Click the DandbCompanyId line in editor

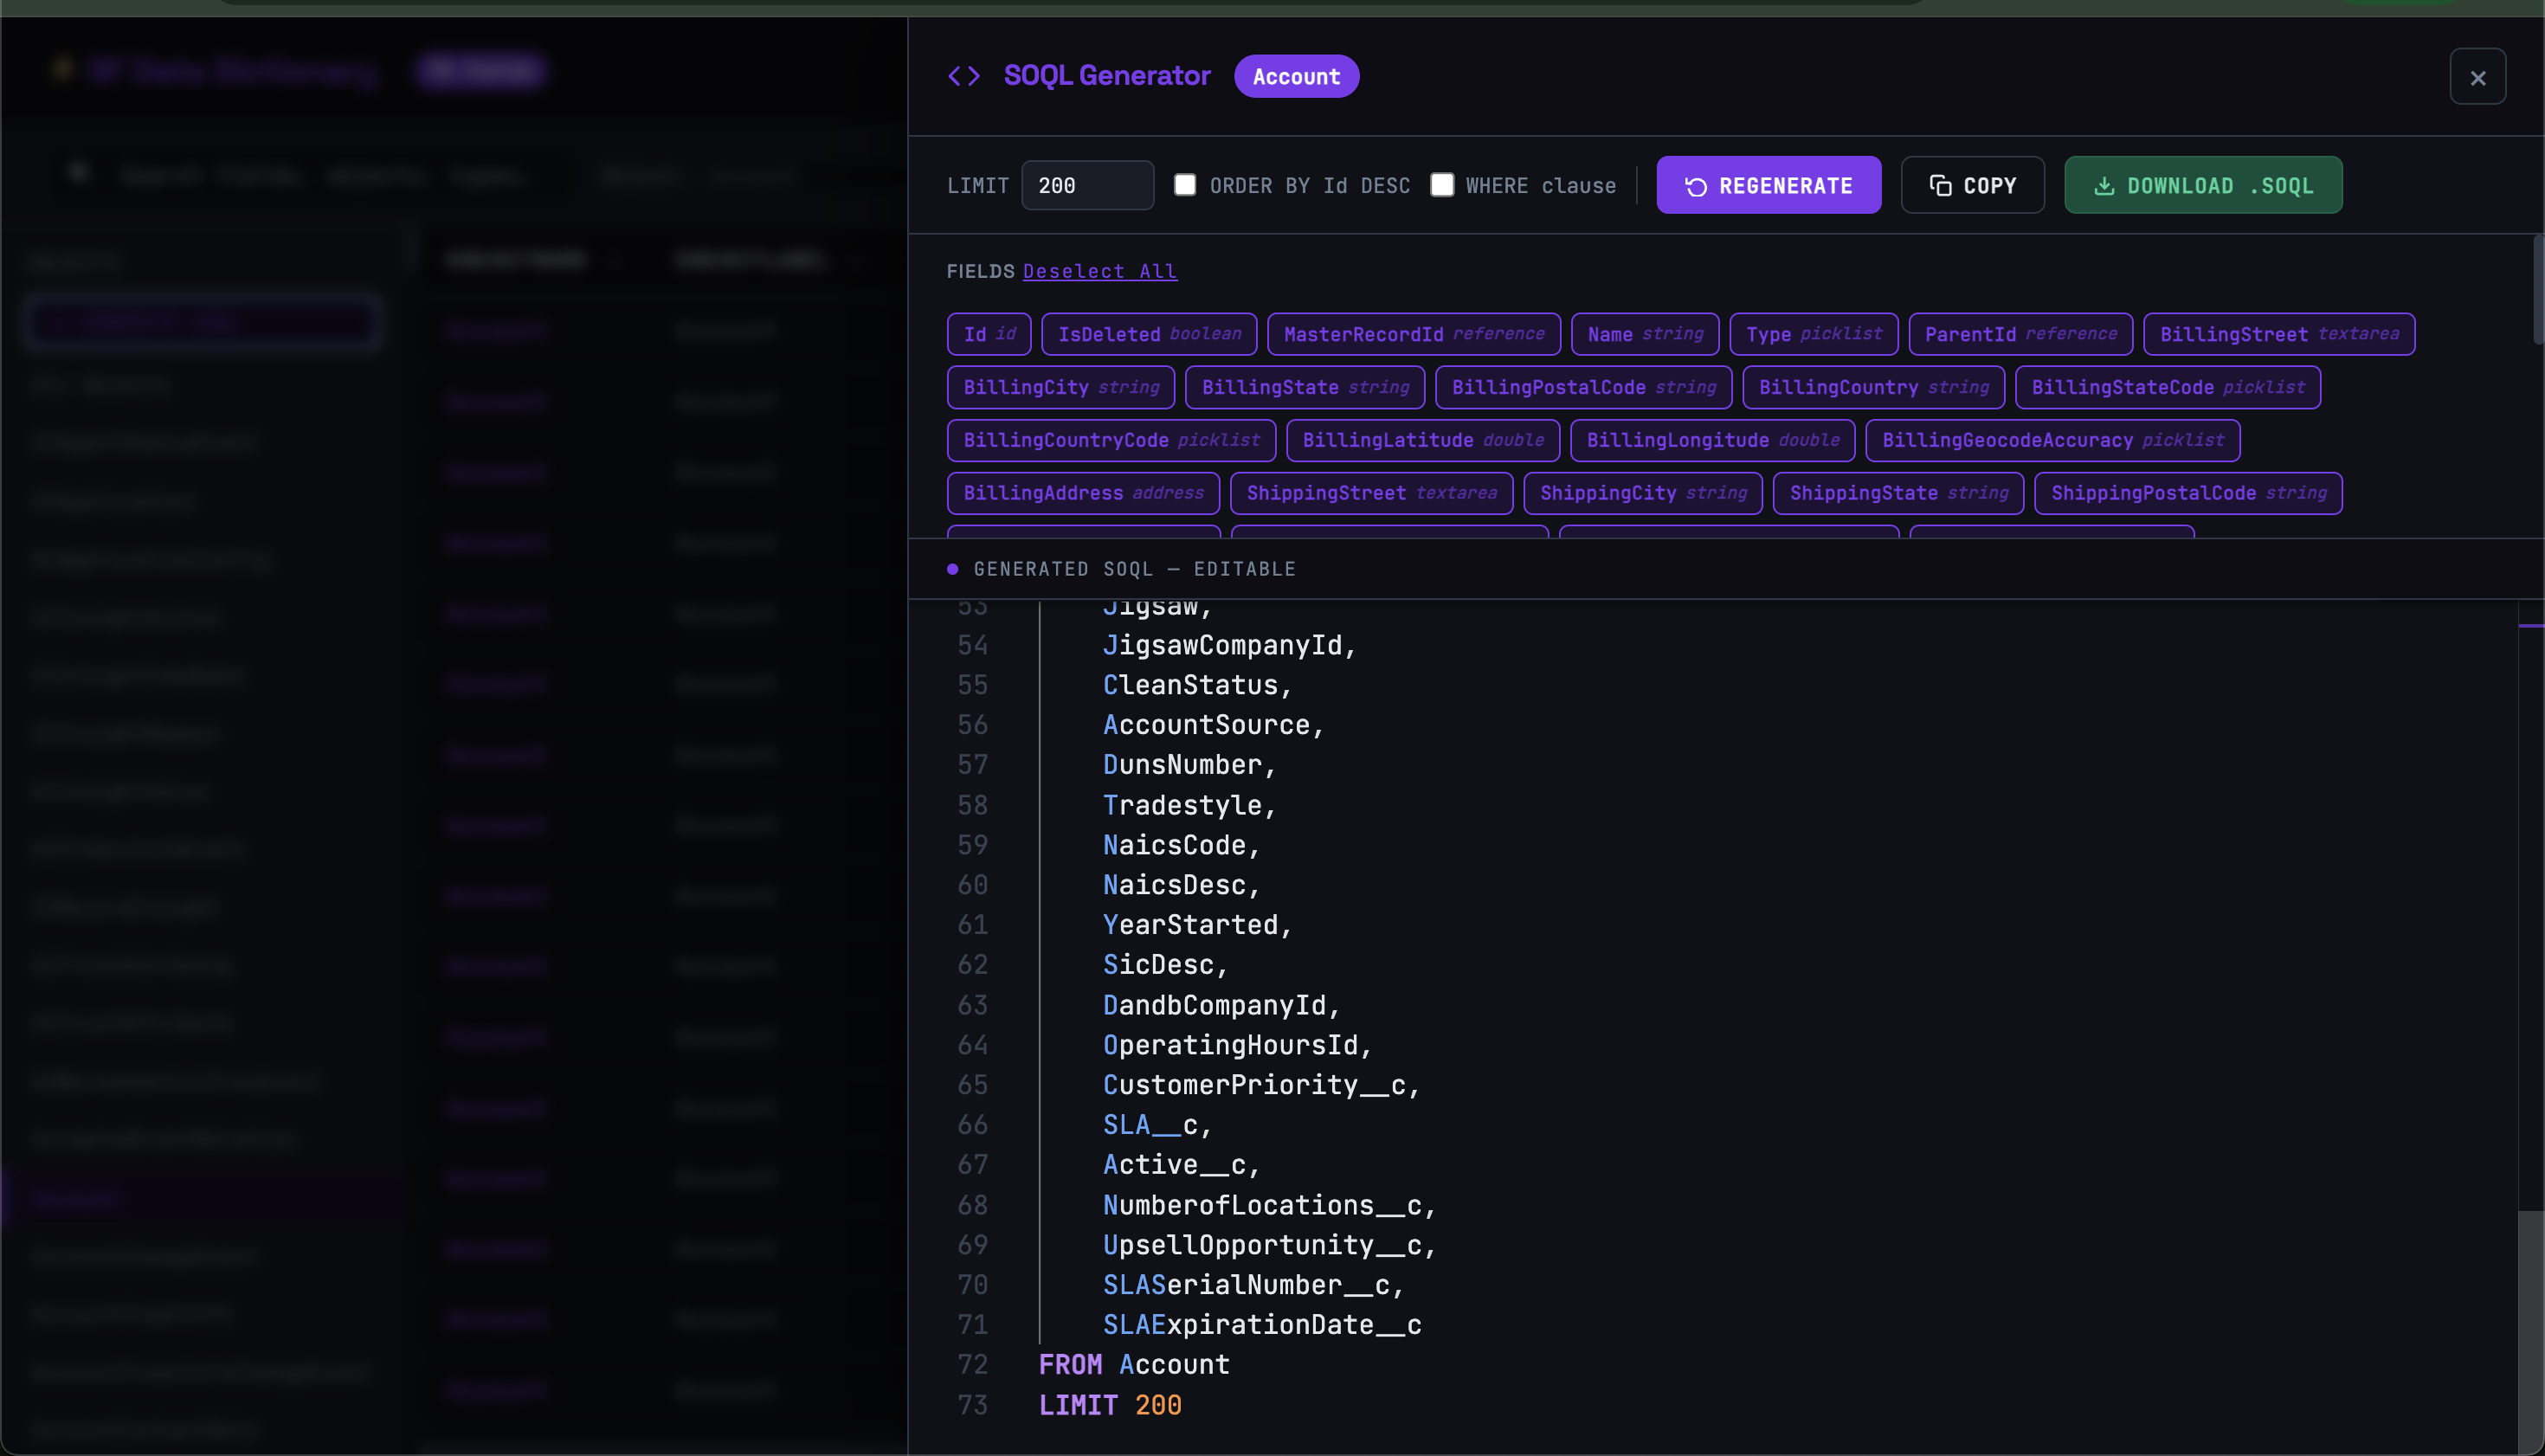click(x=1221, y=1005)
